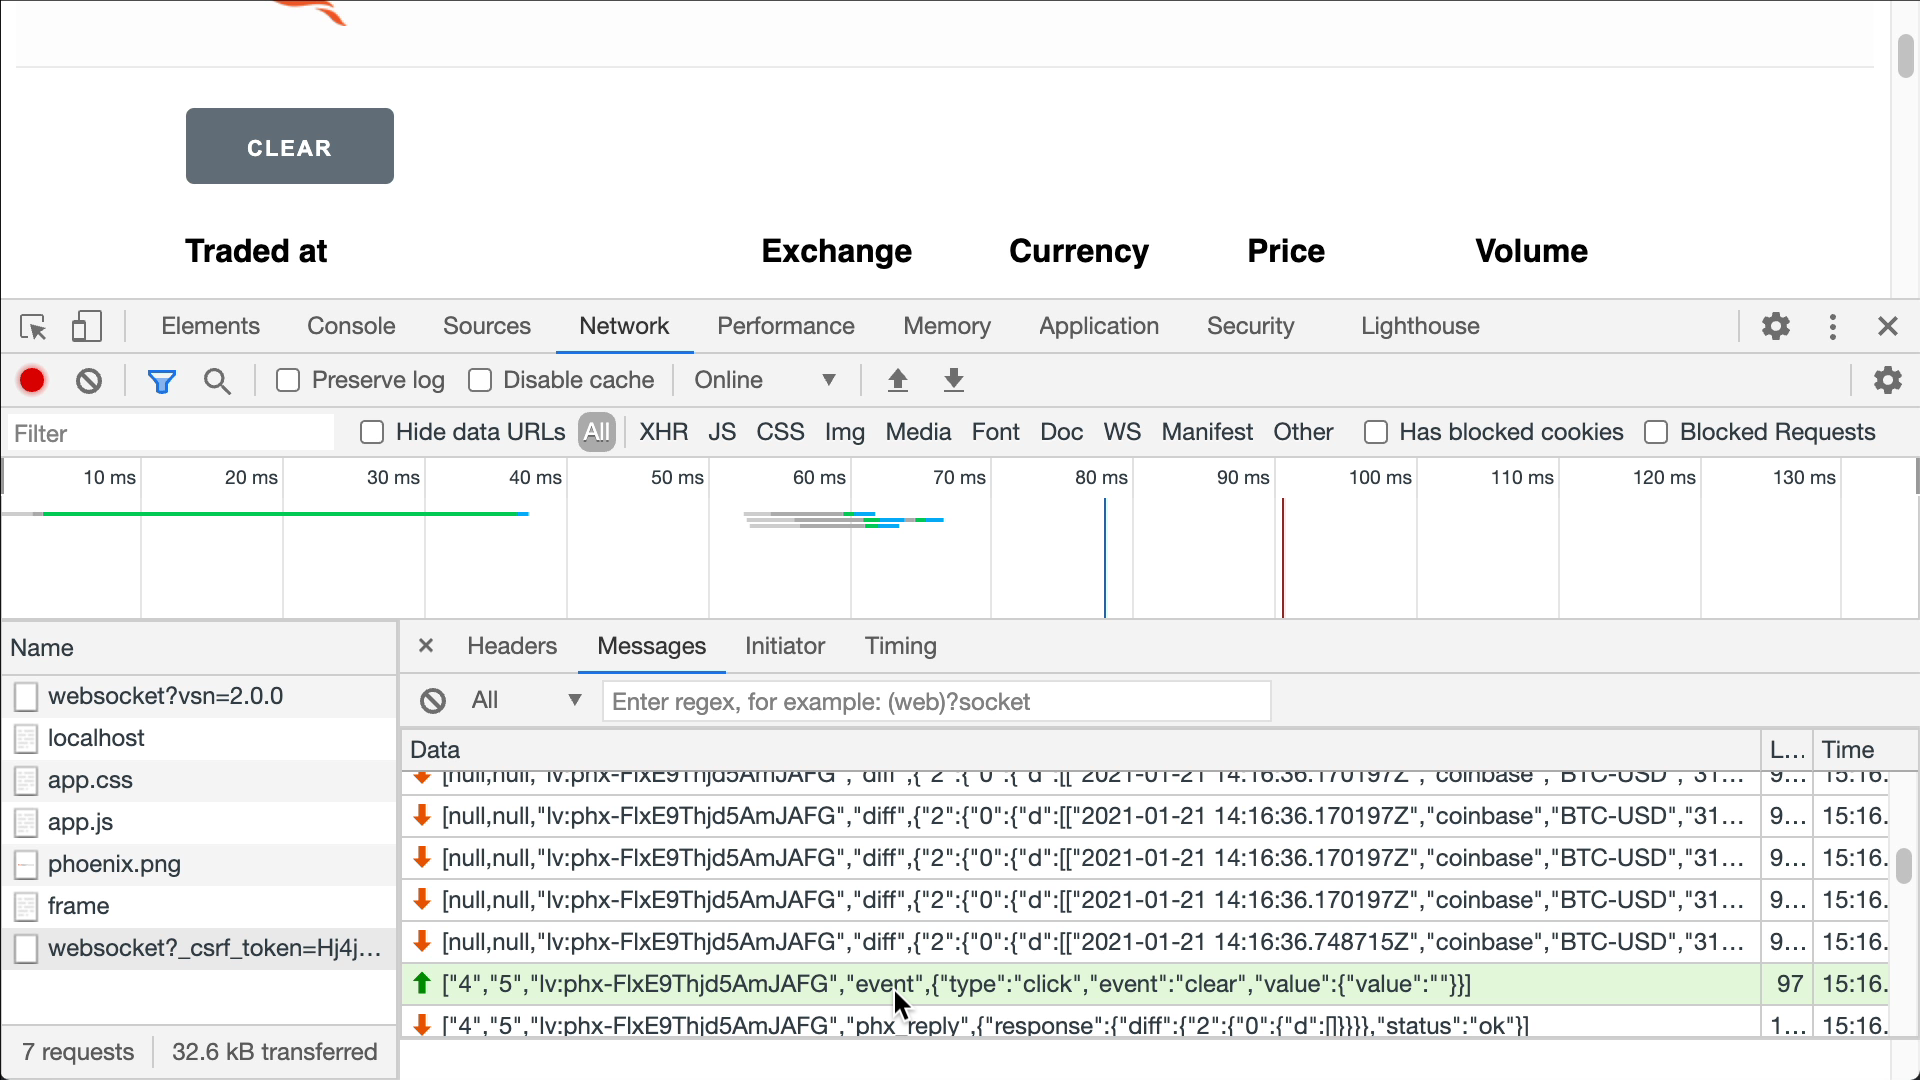Show the Headers tab

pos(512,646)
